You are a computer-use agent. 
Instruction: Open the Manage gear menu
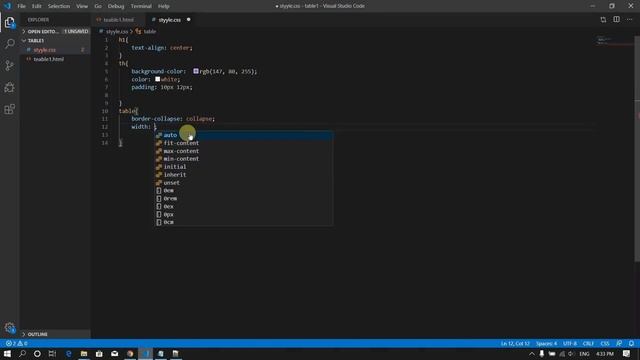click(9, 328)
